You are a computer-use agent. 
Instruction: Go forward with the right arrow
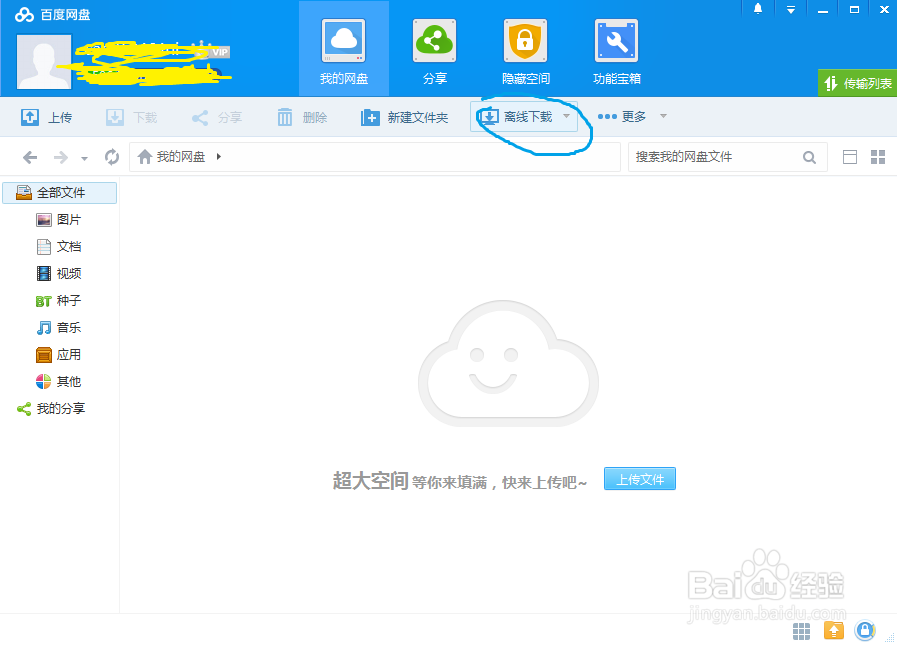click(61, 157)
